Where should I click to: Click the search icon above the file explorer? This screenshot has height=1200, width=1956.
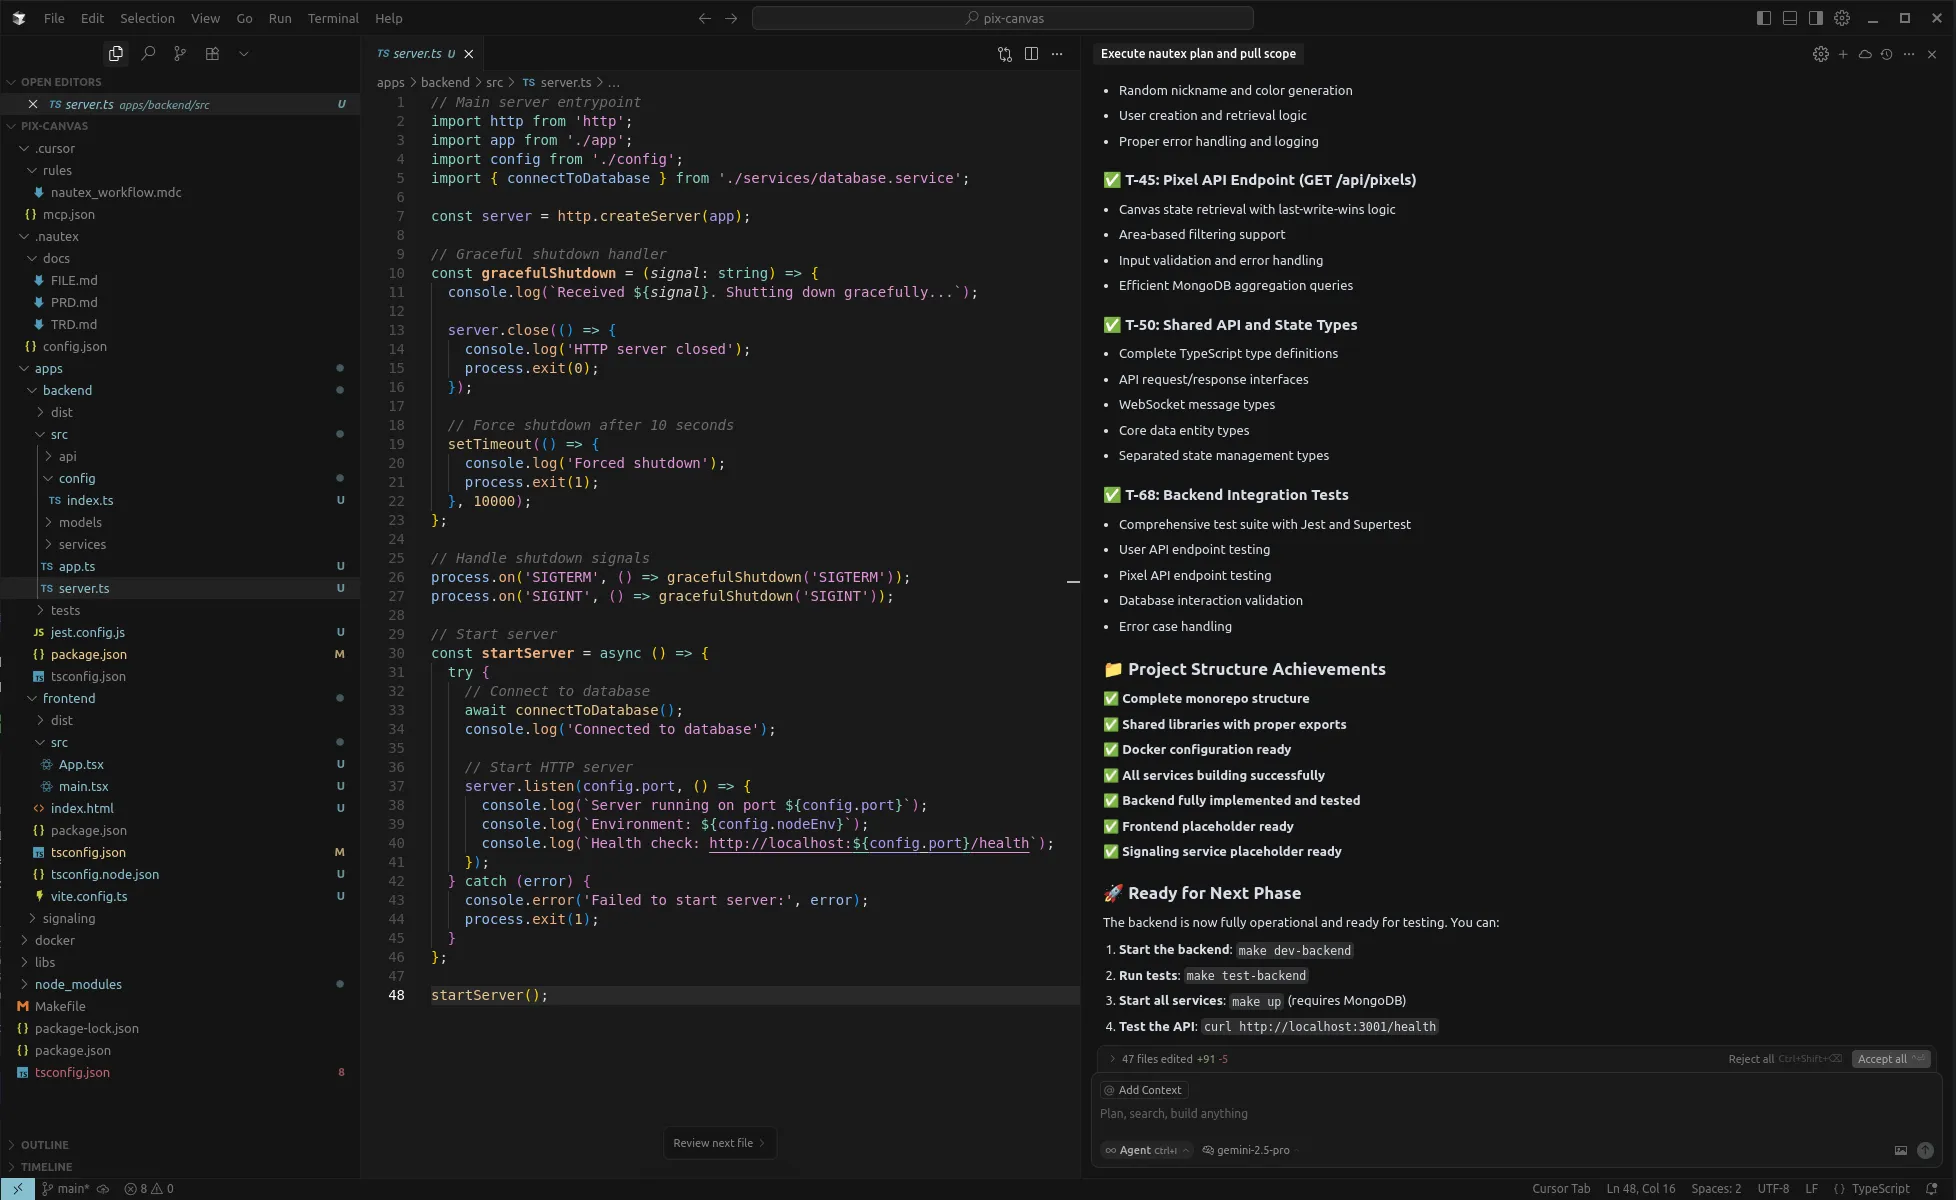pyautogui.click(x=148, y=53)
